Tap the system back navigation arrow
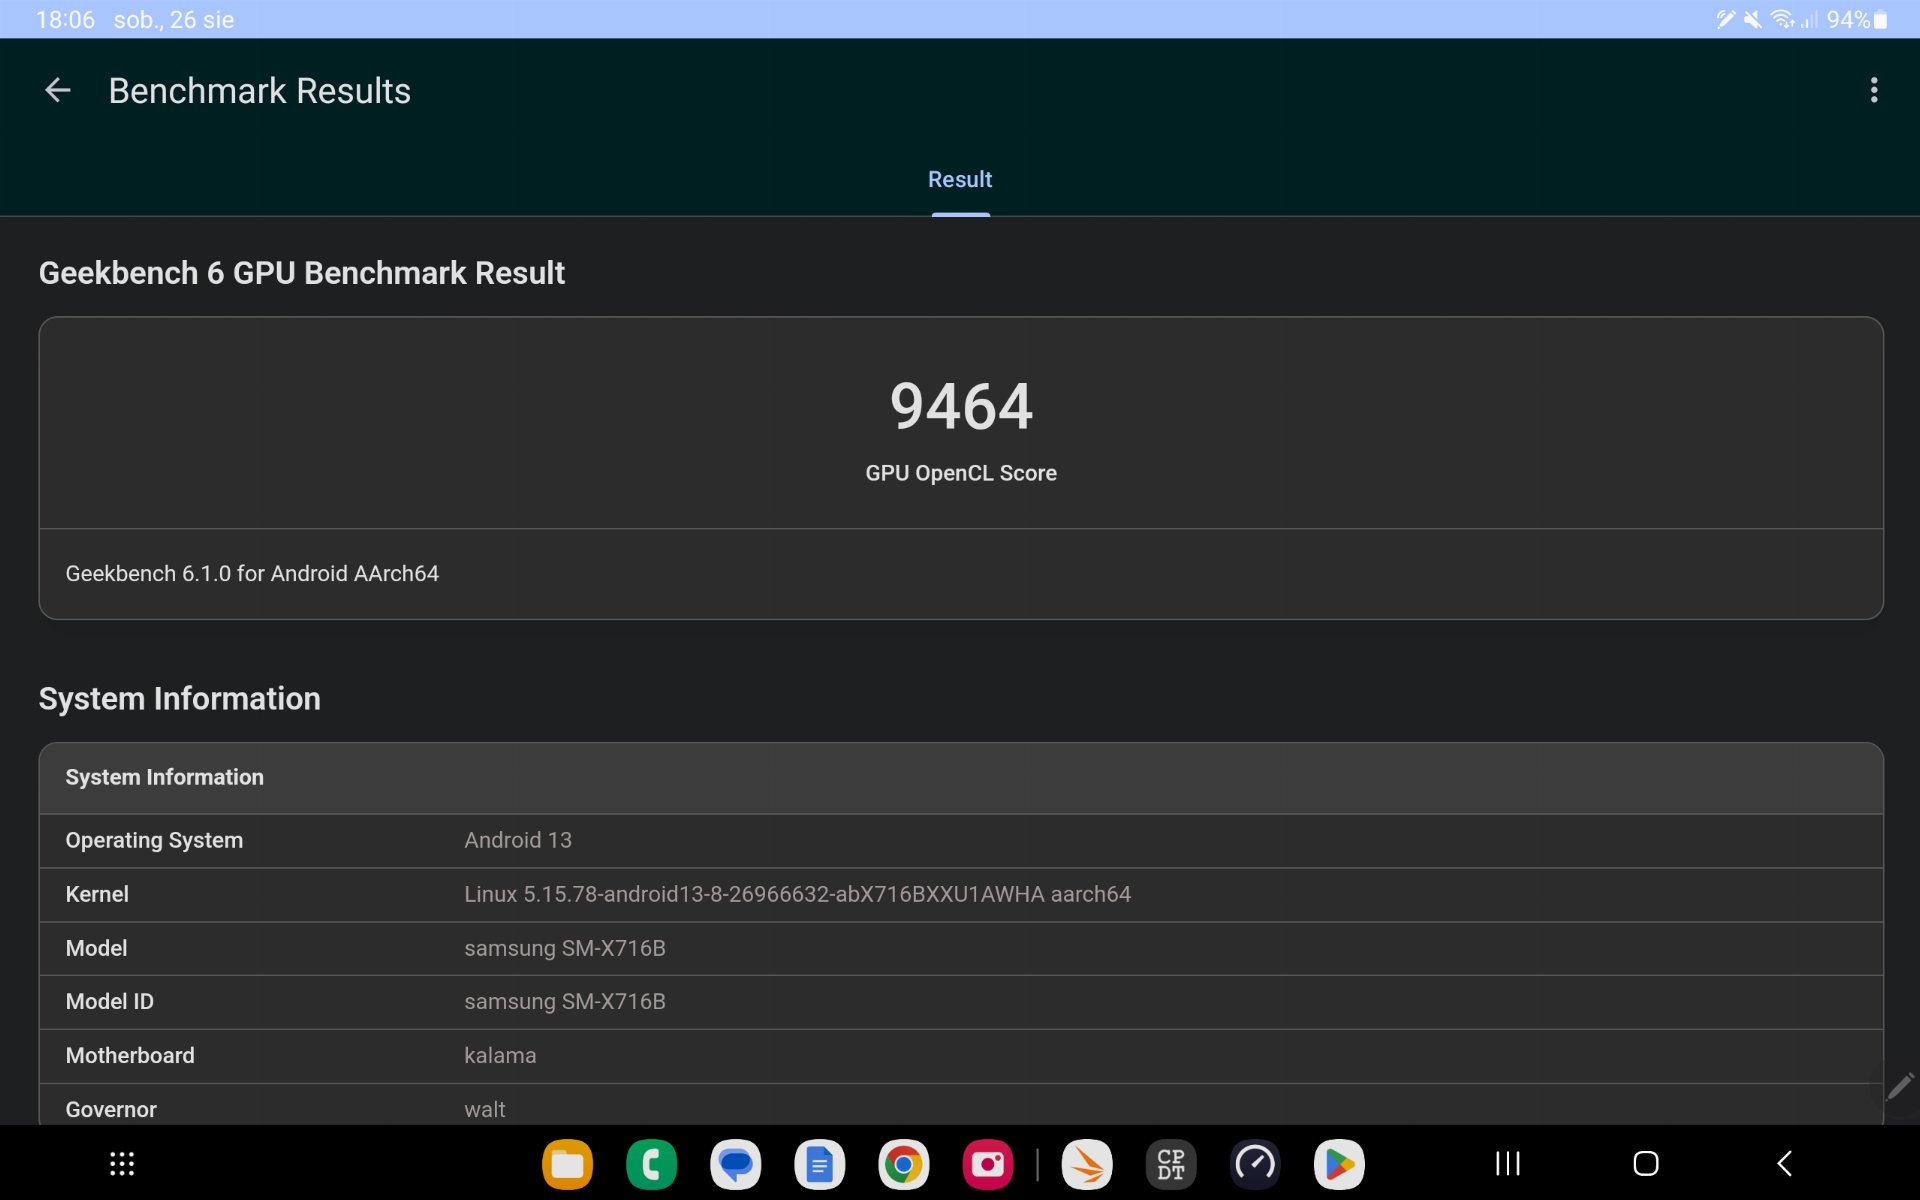The image size is (1920, 1200). [1784, 1163]
